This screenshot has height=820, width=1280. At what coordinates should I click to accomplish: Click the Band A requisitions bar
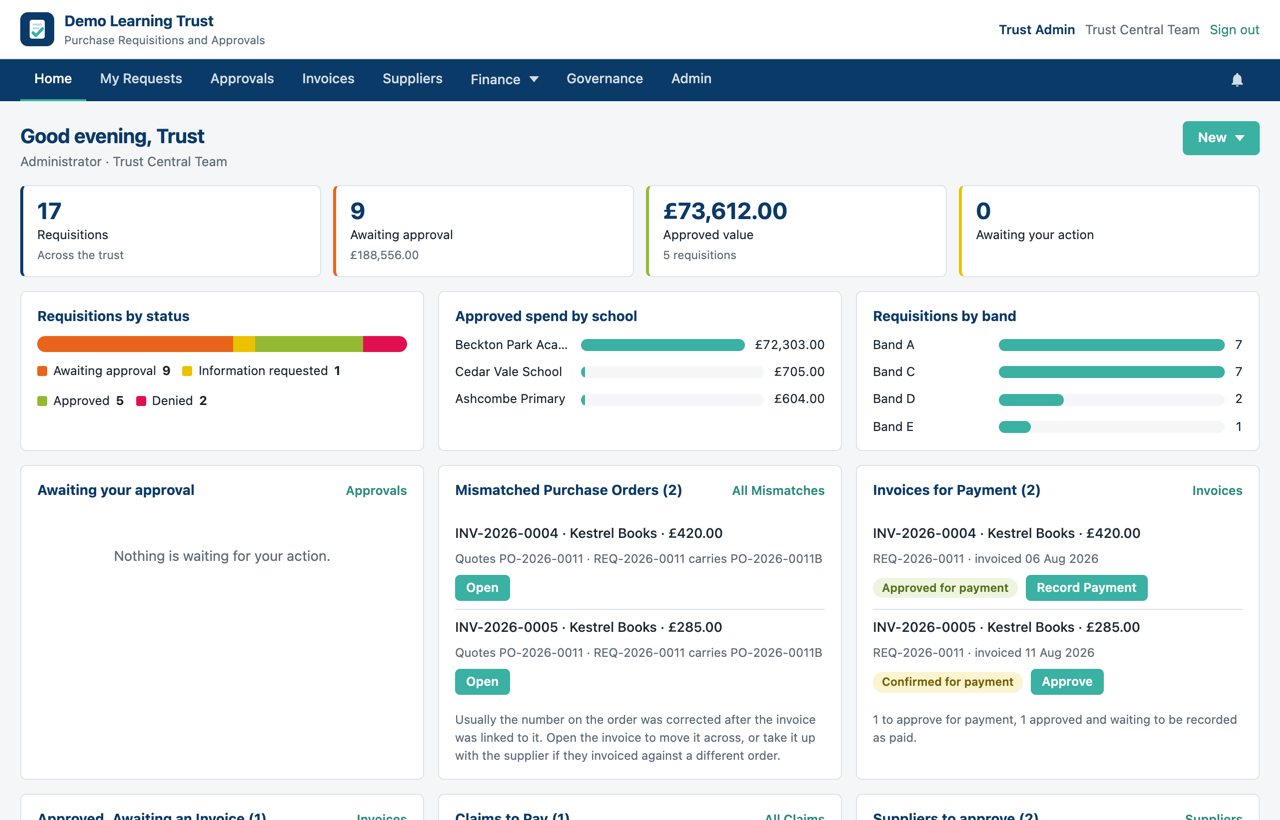click(x=1112, y=345)
